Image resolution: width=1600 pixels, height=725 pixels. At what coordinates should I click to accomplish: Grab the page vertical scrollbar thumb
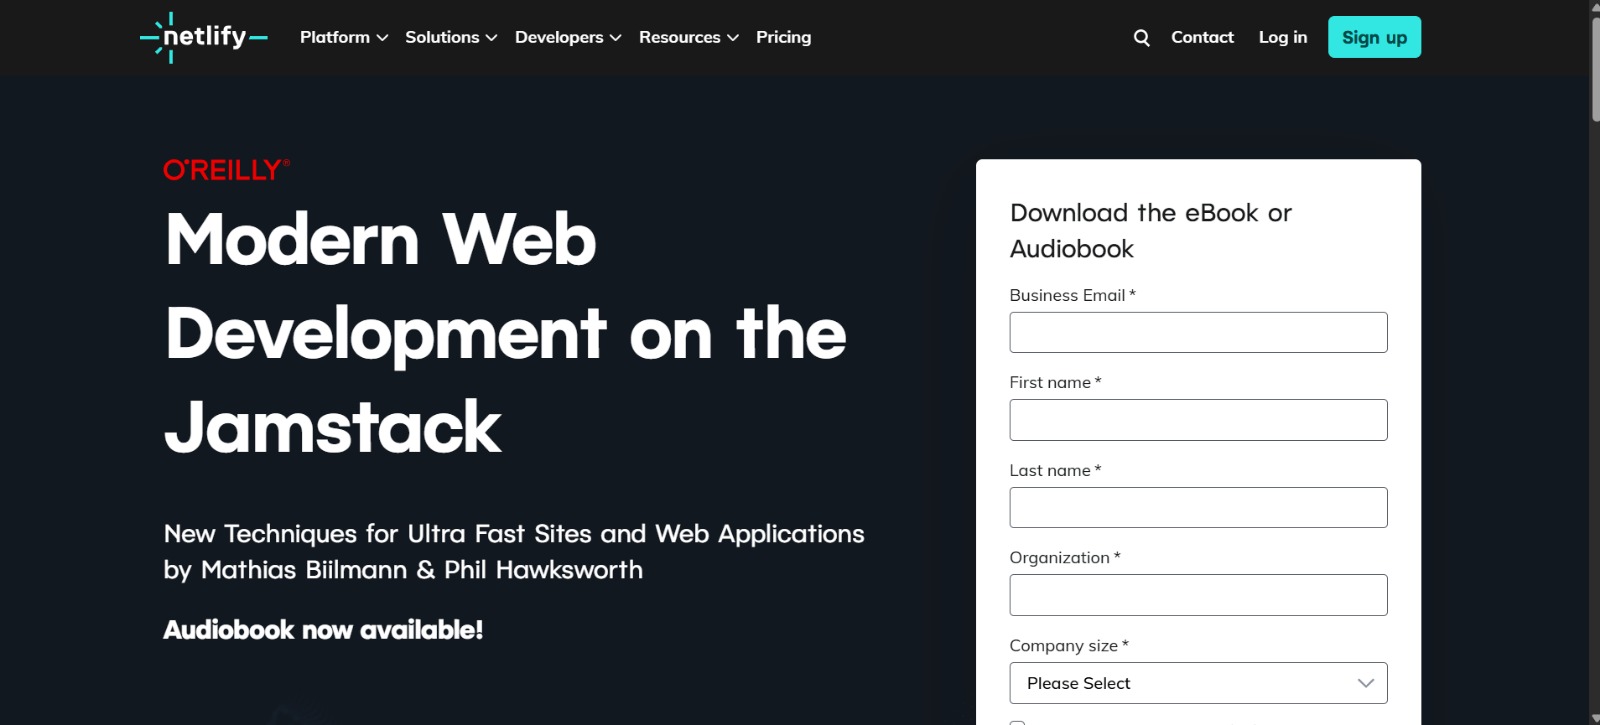coord(1594,68)
